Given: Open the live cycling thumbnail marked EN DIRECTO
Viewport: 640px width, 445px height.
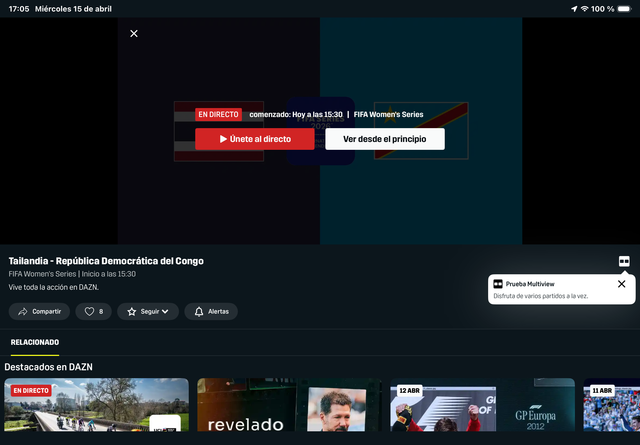Looking at the screenshot, I should [96, 405].
